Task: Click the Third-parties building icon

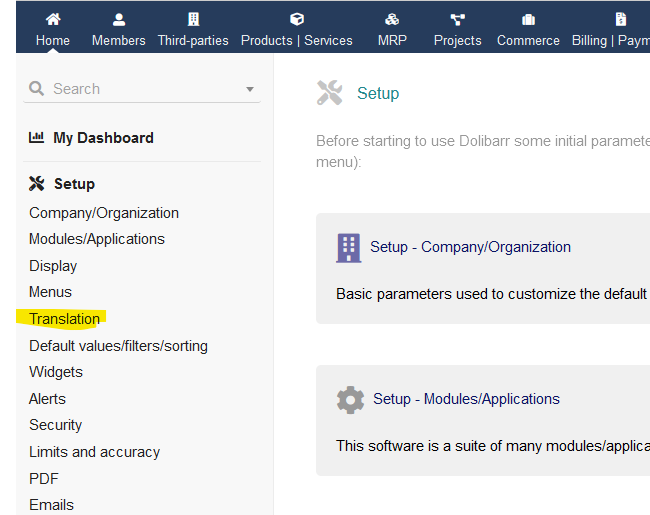Action: point(194,19)
